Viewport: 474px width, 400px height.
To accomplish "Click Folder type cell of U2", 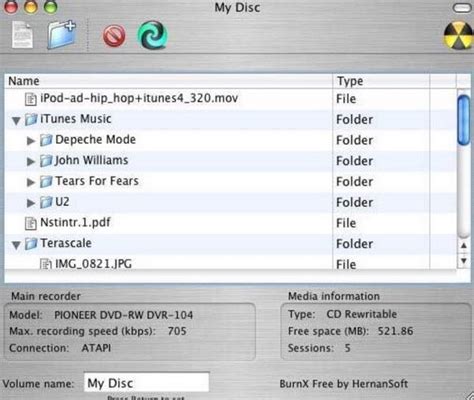I will pyautogui.click(x=354, y=202).
